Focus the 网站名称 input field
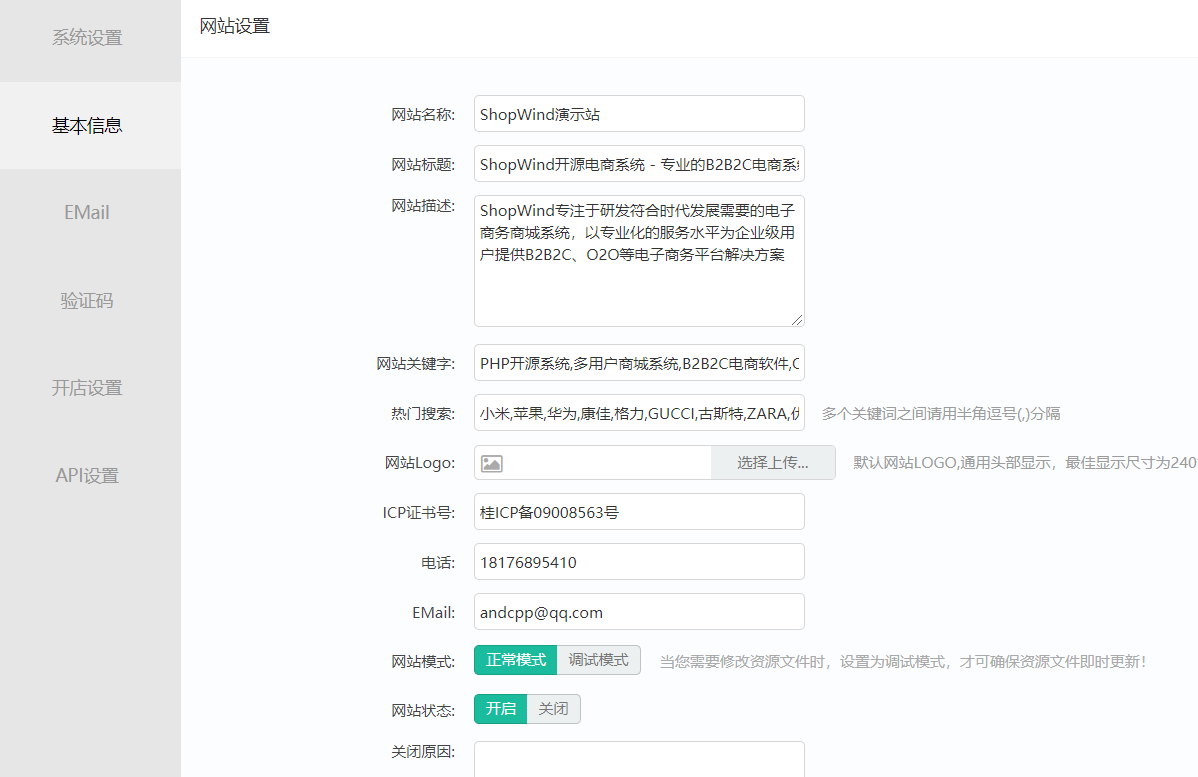 pos(639,114)
